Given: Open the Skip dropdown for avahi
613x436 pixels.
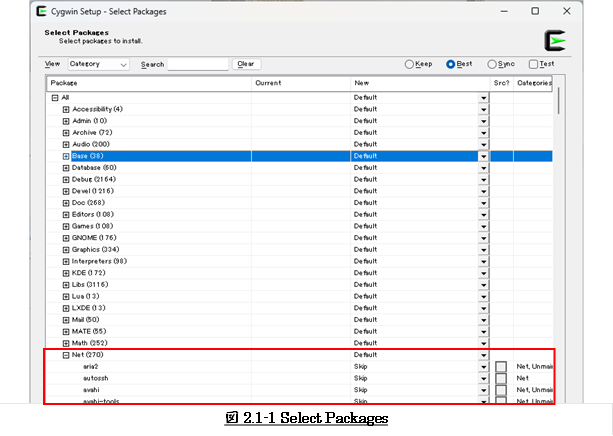Looking at the screenshot, I should 484,390.
